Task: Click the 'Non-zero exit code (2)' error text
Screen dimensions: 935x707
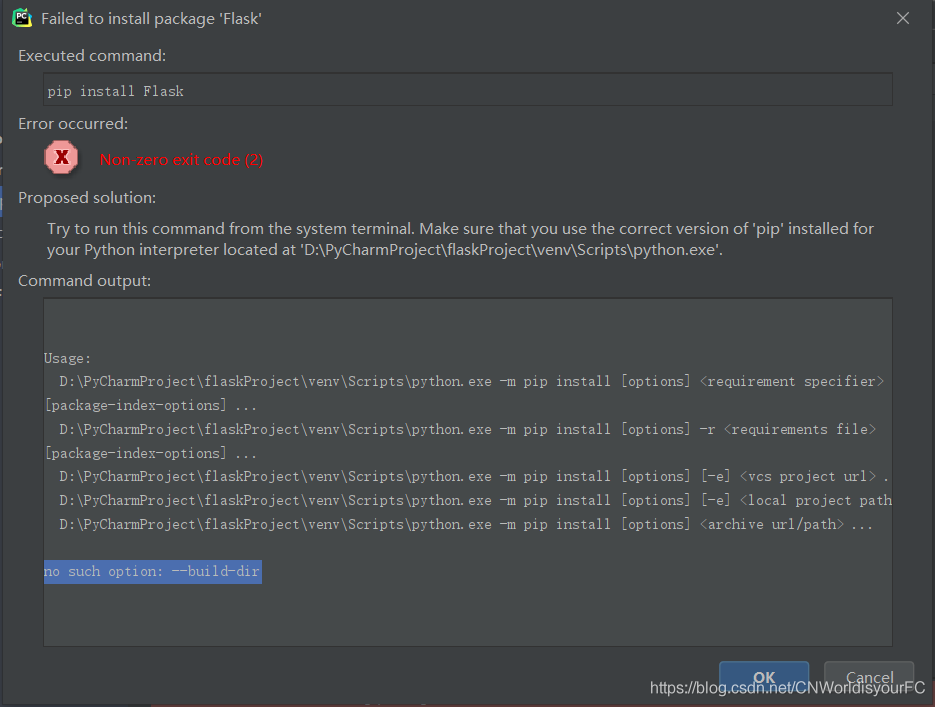Action: pos(181,159)
